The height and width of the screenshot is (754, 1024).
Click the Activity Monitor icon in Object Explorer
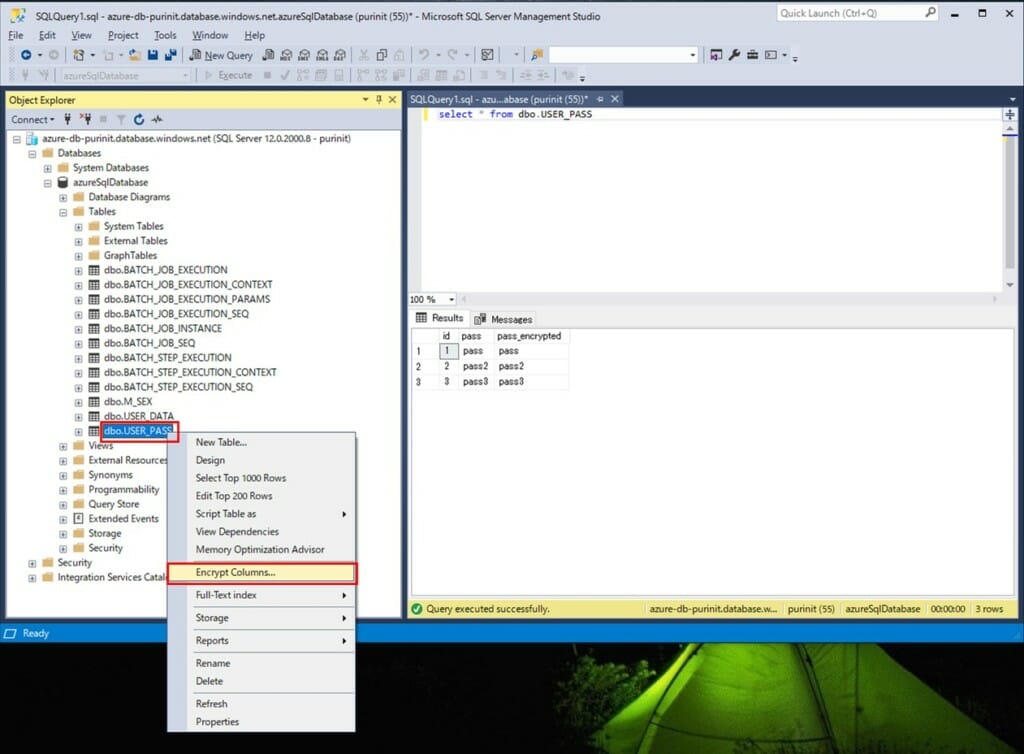[x=157, y=118]
